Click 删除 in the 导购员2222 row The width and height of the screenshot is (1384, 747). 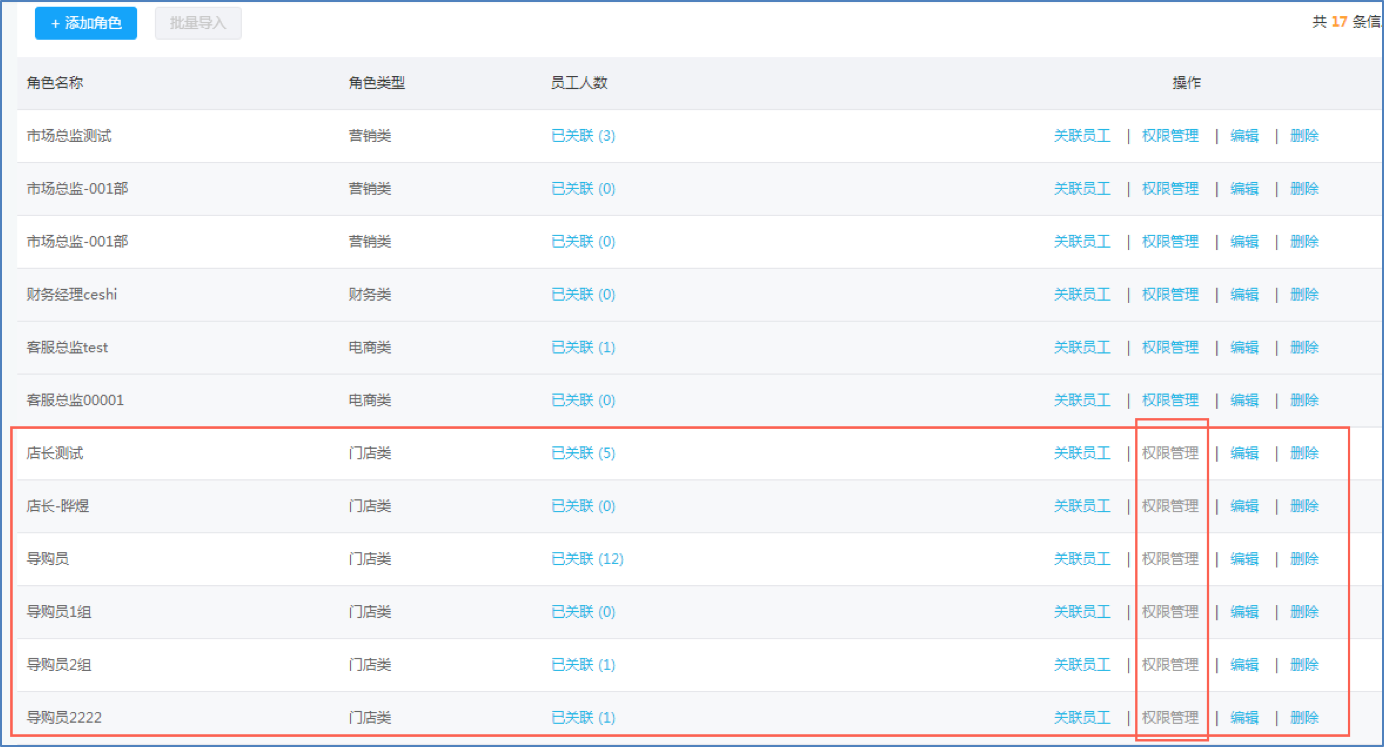pos(1304,719)
